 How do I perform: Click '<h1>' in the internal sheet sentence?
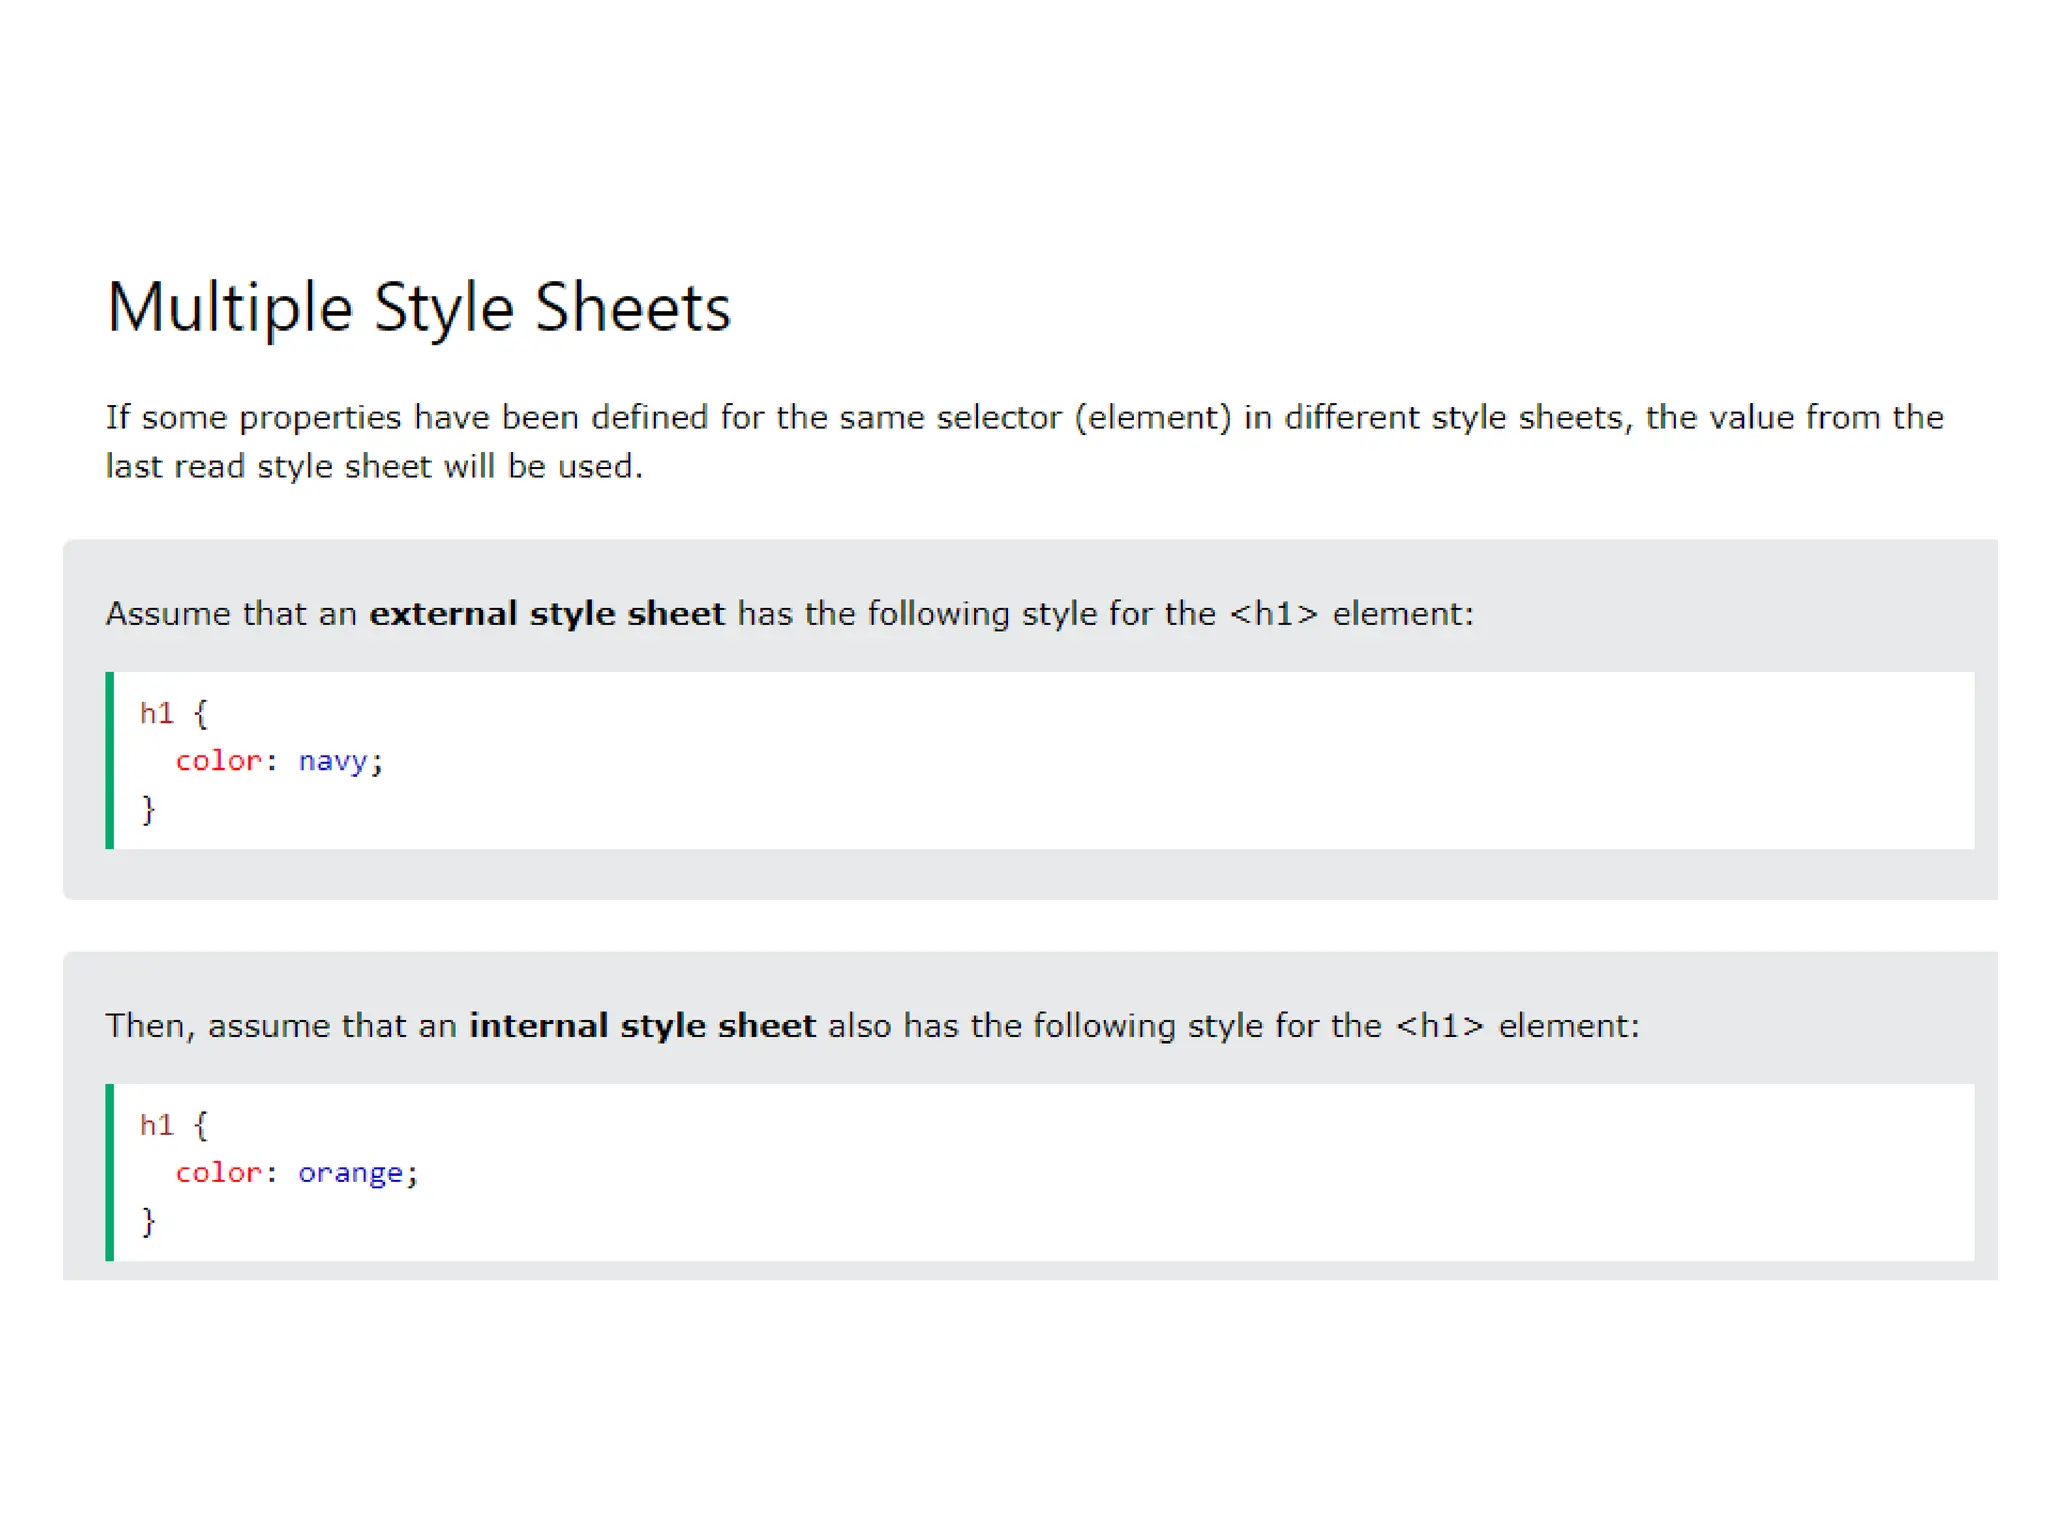1439,1025
